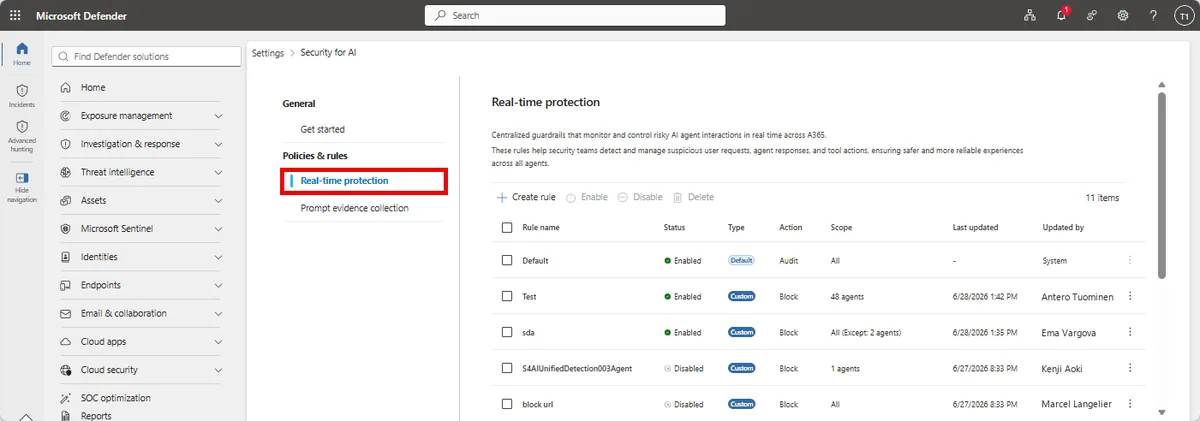Screen dimensions: 1200x421
Task: Open more options for block url rule
Action: click(x=1130, y=404)
